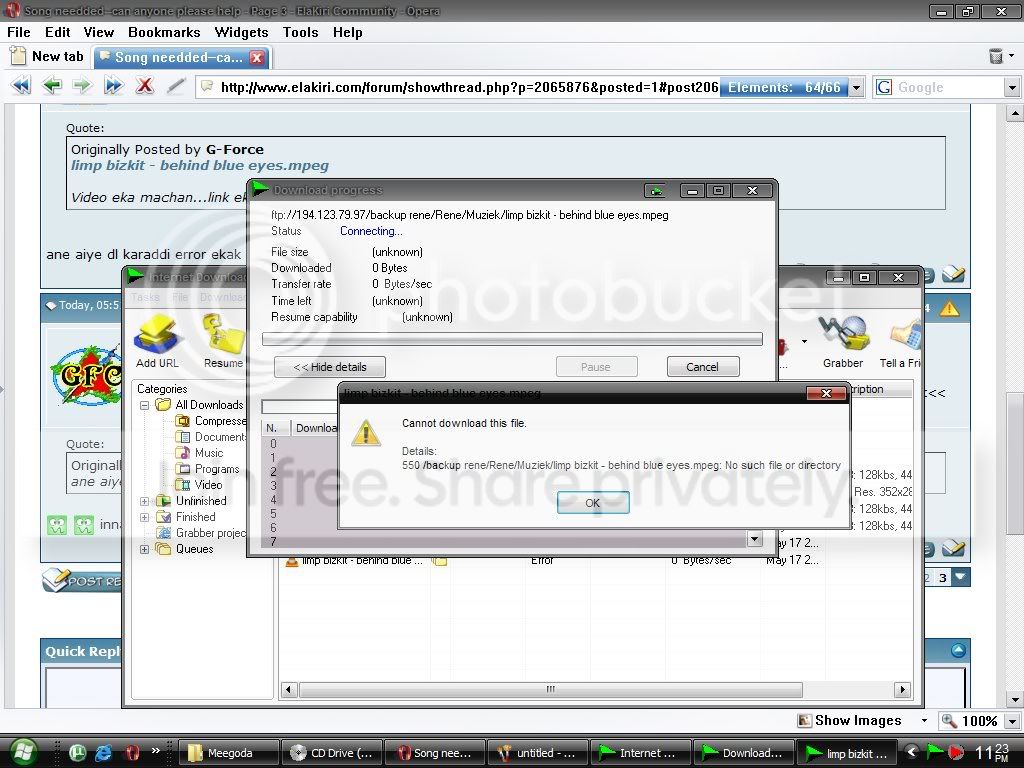Click Opera fast forward icon
Image resolution: width=1024 pixels, height=768 pixels.
click(114, 86)
